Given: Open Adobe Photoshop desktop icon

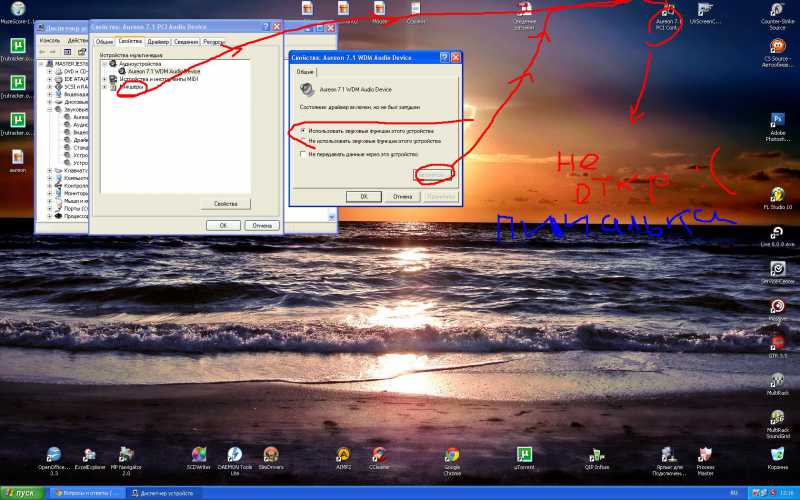Looking at the screenshot, I should (x=777, y=120).
